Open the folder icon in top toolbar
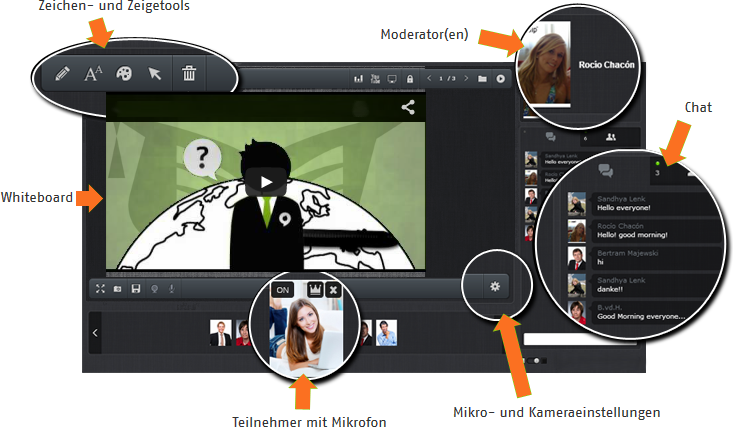 coord(482,78)
